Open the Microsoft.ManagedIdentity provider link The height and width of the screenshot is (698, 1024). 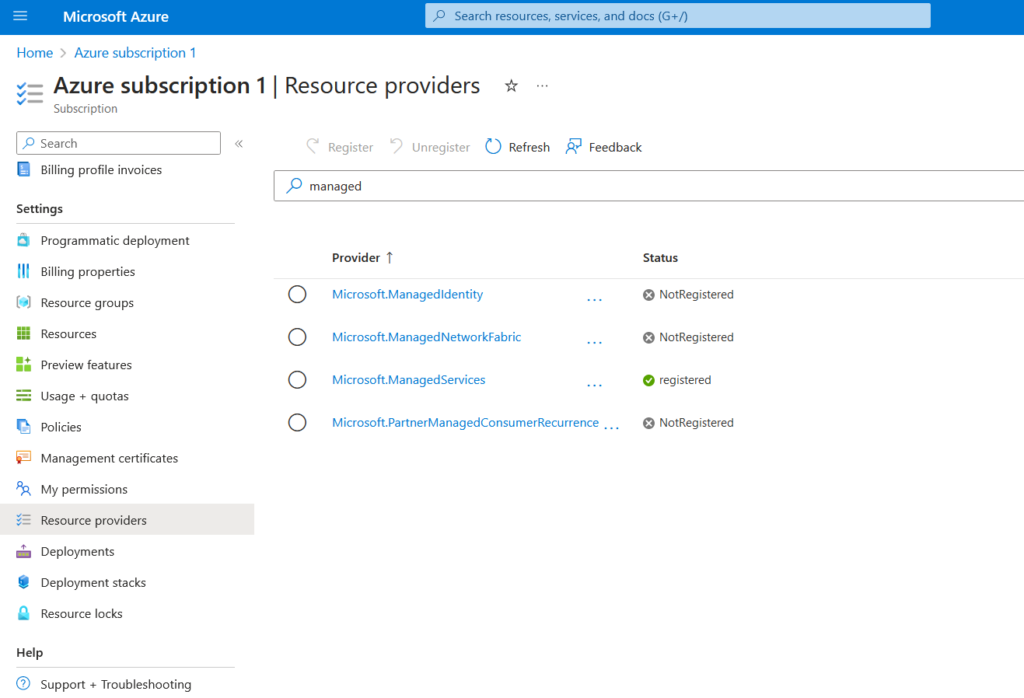pyautogui.click(x=408, y=294)
